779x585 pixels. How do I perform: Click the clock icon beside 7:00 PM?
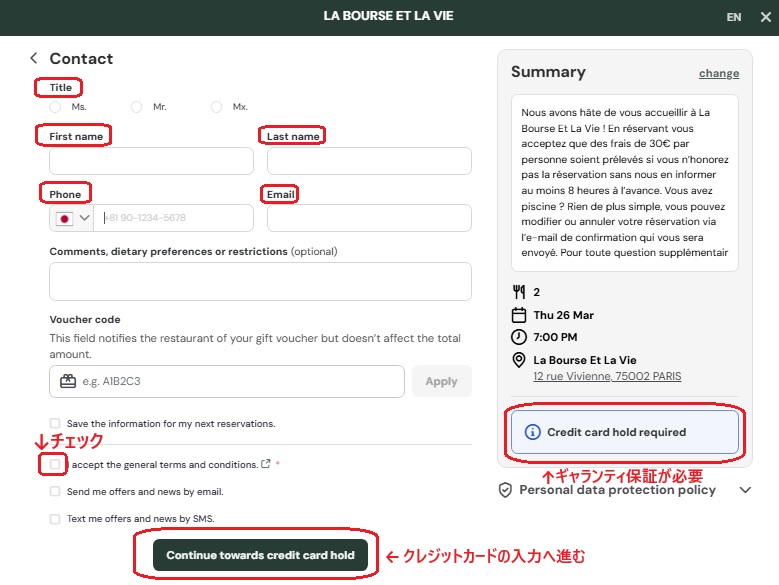518,337
